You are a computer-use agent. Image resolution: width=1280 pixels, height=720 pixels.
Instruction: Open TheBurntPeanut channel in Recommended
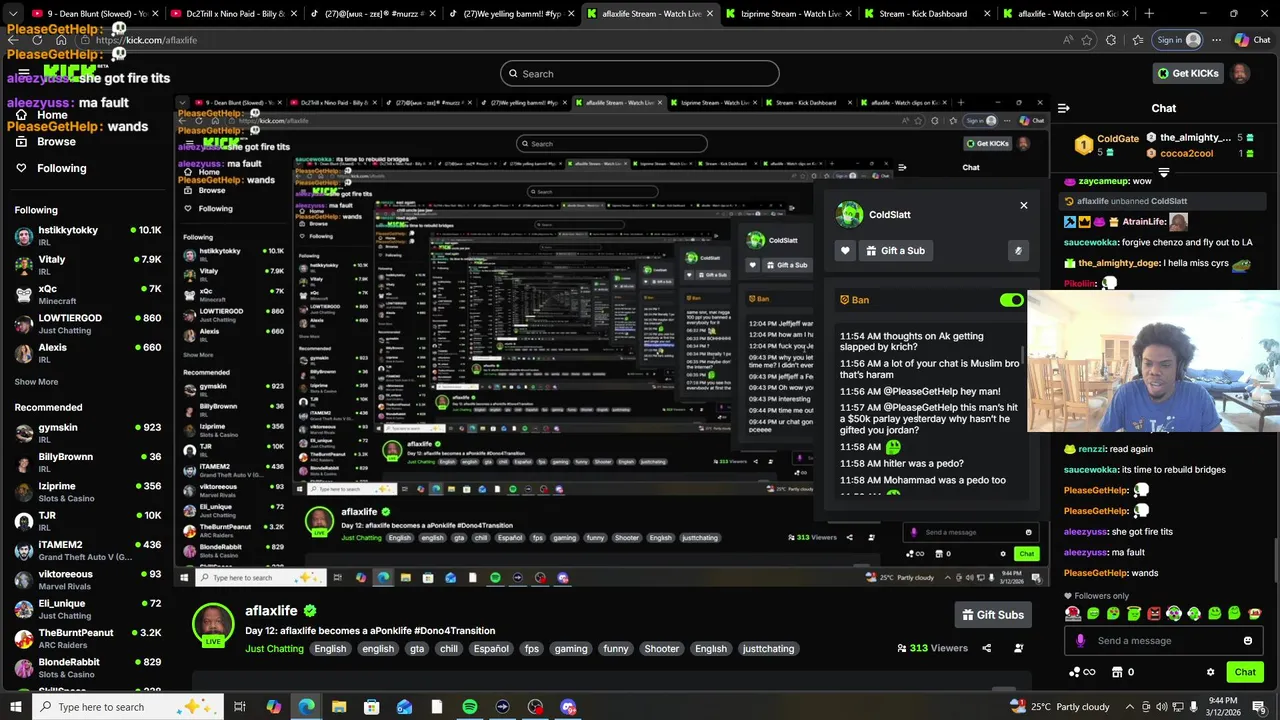[x=88, y=638]
